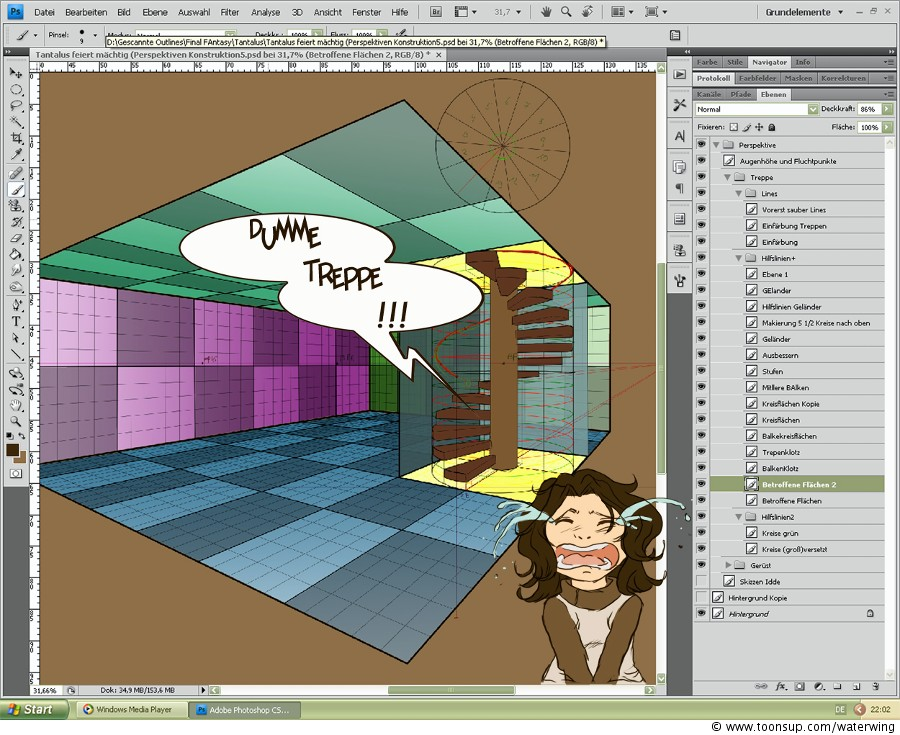Open the layer style fx button
This screenshot has height=735, width=900.
(x=780, y=686)
